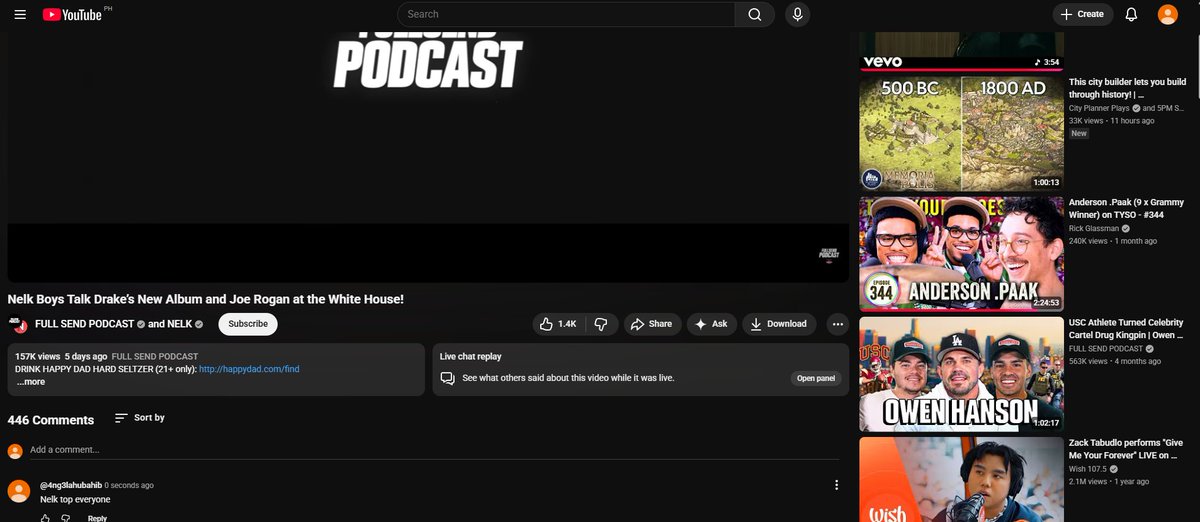The height and width of the screenshot is (522, 1200).
Task: Open the notifications bell
Action: tap(1132, 14)
